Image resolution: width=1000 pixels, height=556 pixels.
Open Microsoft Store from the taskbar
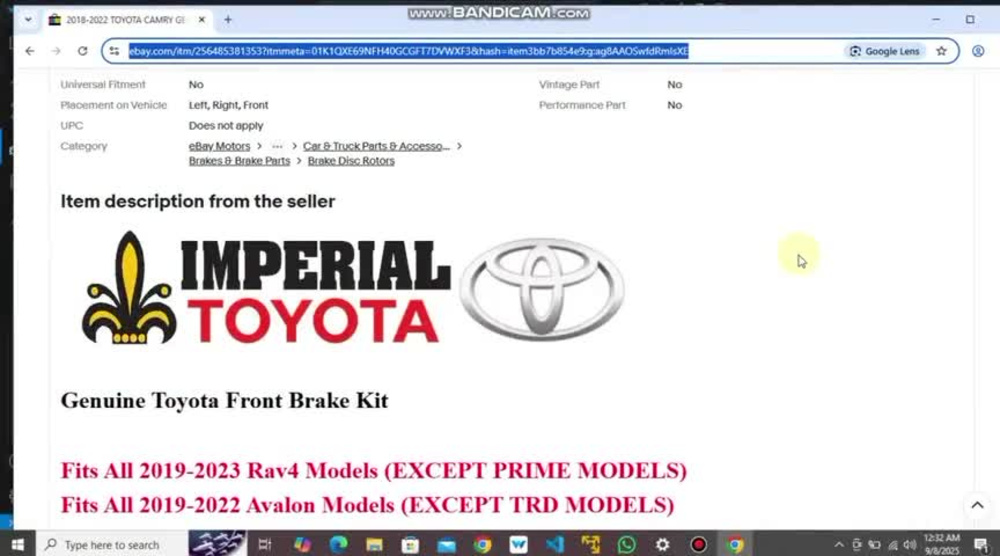410,545
